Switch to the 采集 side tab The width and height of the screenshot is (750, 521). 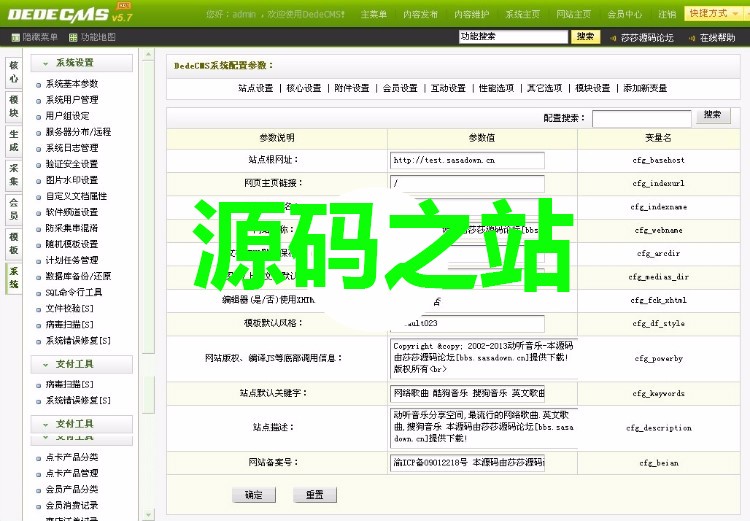14,175
